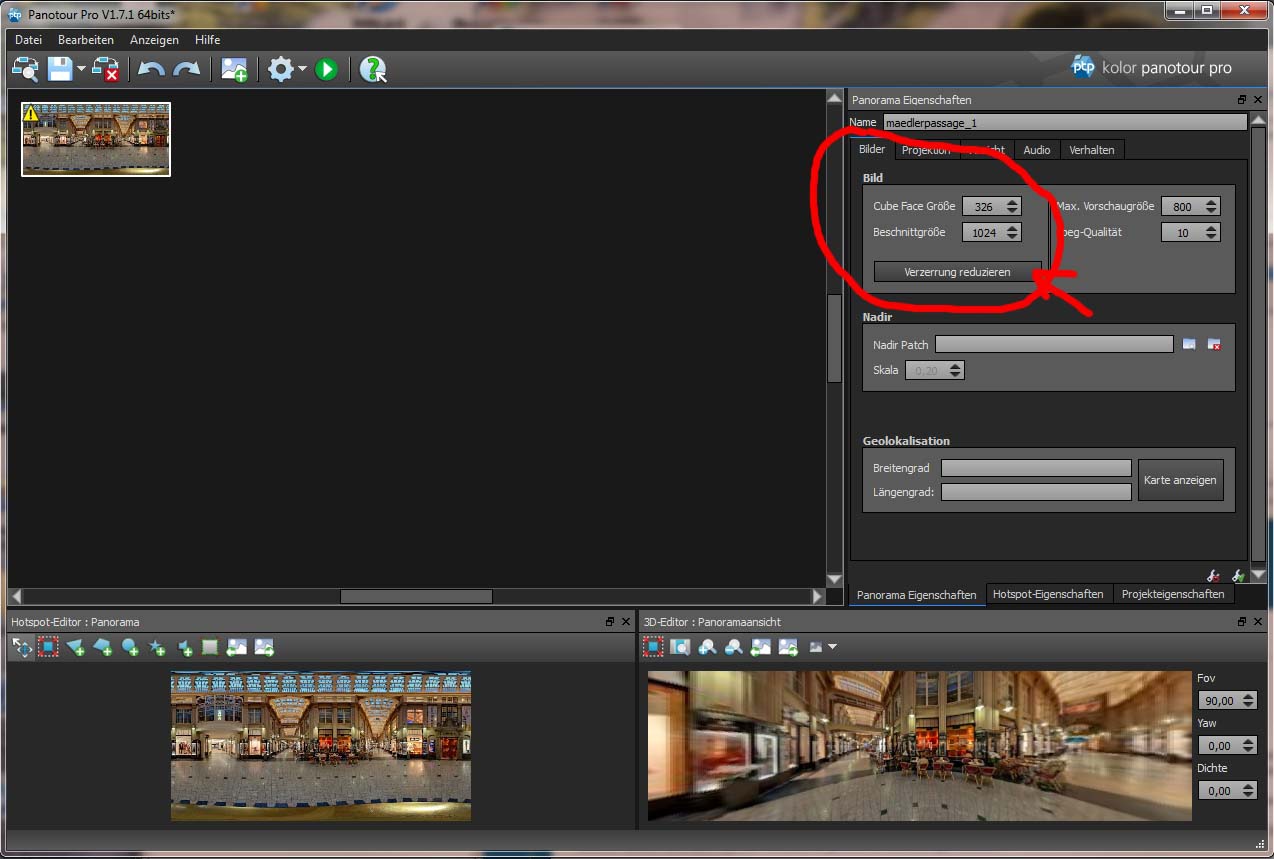Click the undo arrow in main toolbar
Image resolution: width=1274 pixels, height=859 pixels.
pos(151,69)
